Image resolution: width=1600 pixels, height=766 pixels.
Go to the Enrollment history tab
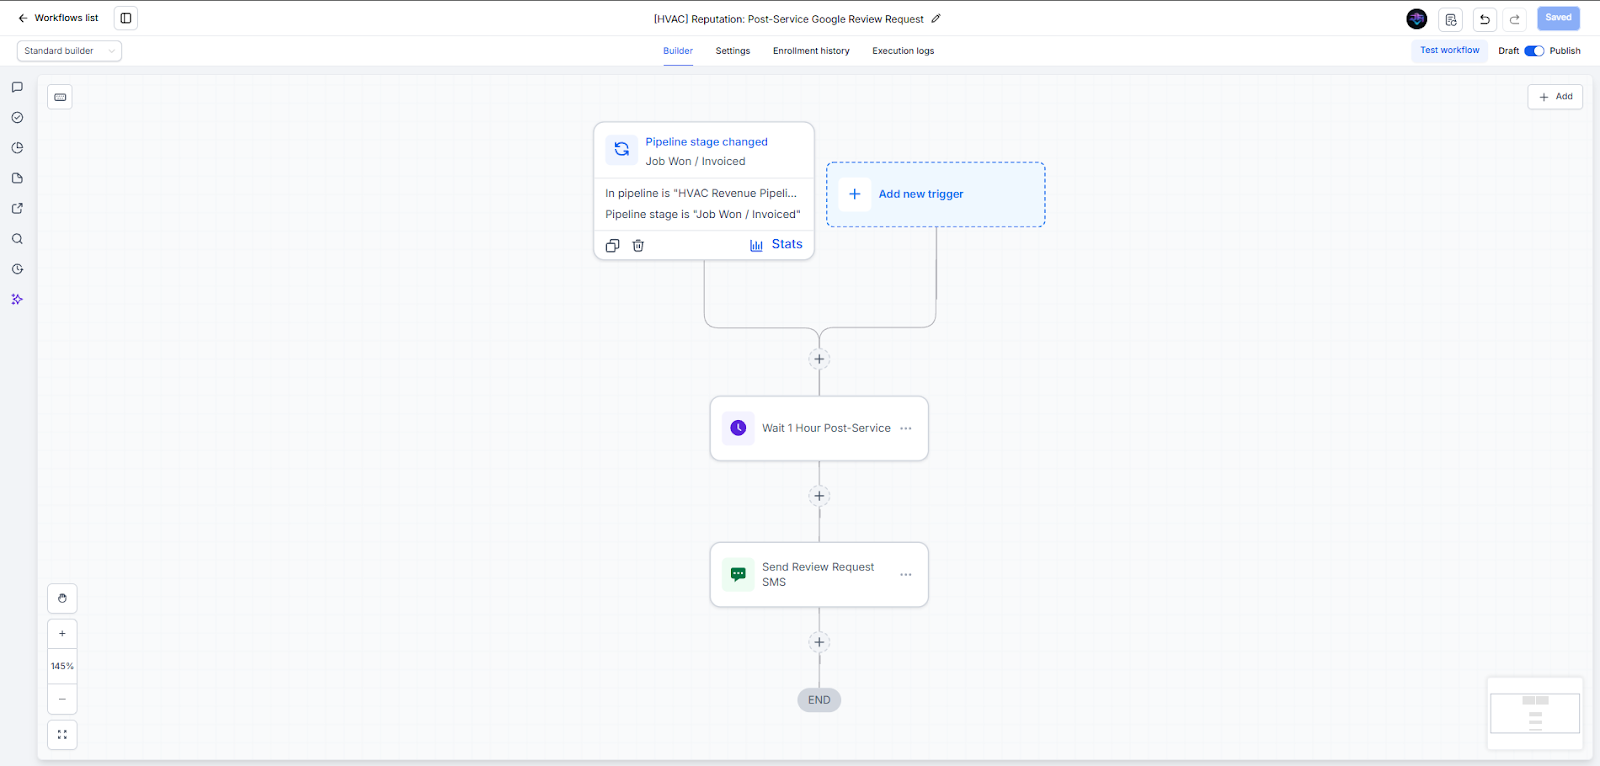pos(811,51)
